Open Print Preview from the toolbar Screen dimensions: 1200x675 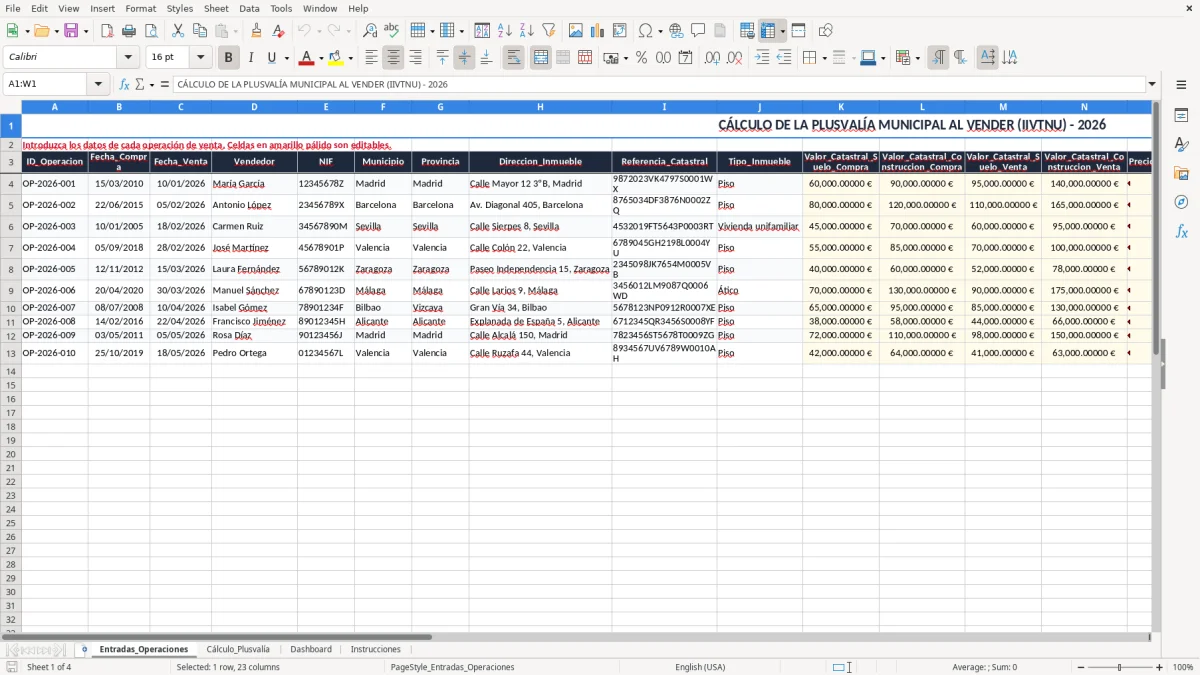151,31
